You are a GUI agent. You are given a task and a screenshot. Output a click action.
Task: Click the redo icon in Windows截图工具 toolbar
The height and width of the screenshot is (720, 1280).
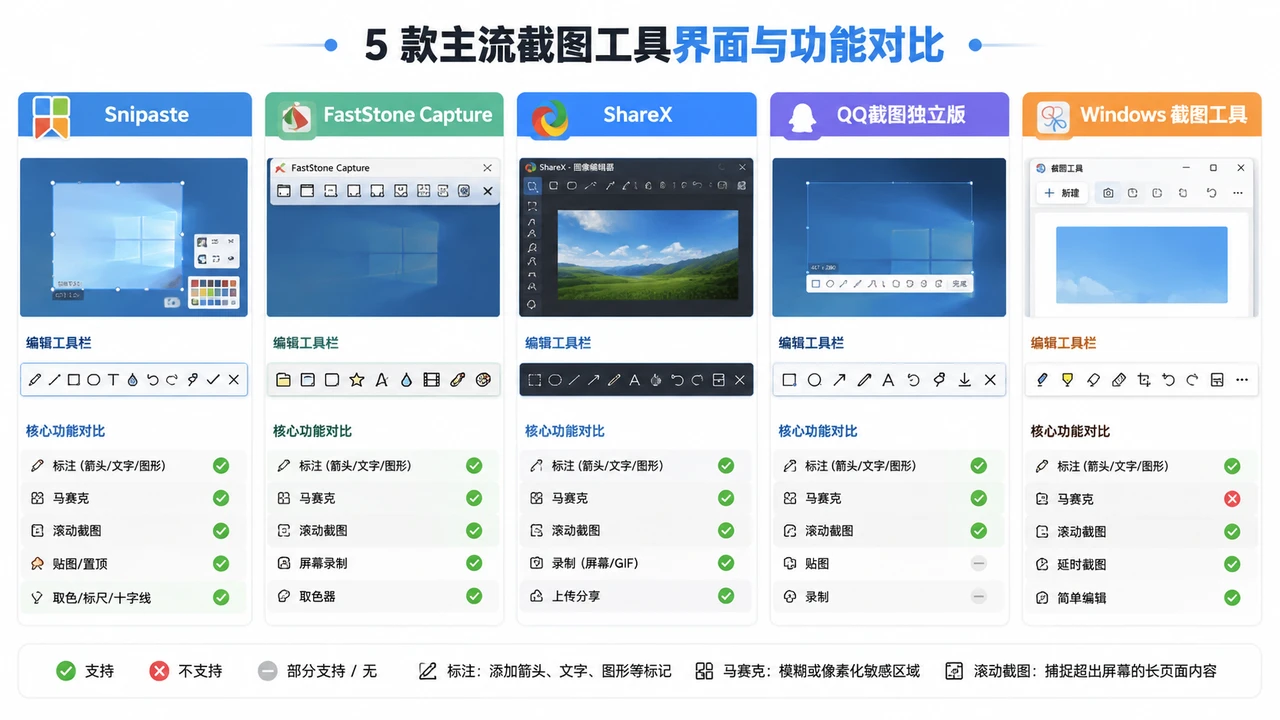[x=1192, y=380]
